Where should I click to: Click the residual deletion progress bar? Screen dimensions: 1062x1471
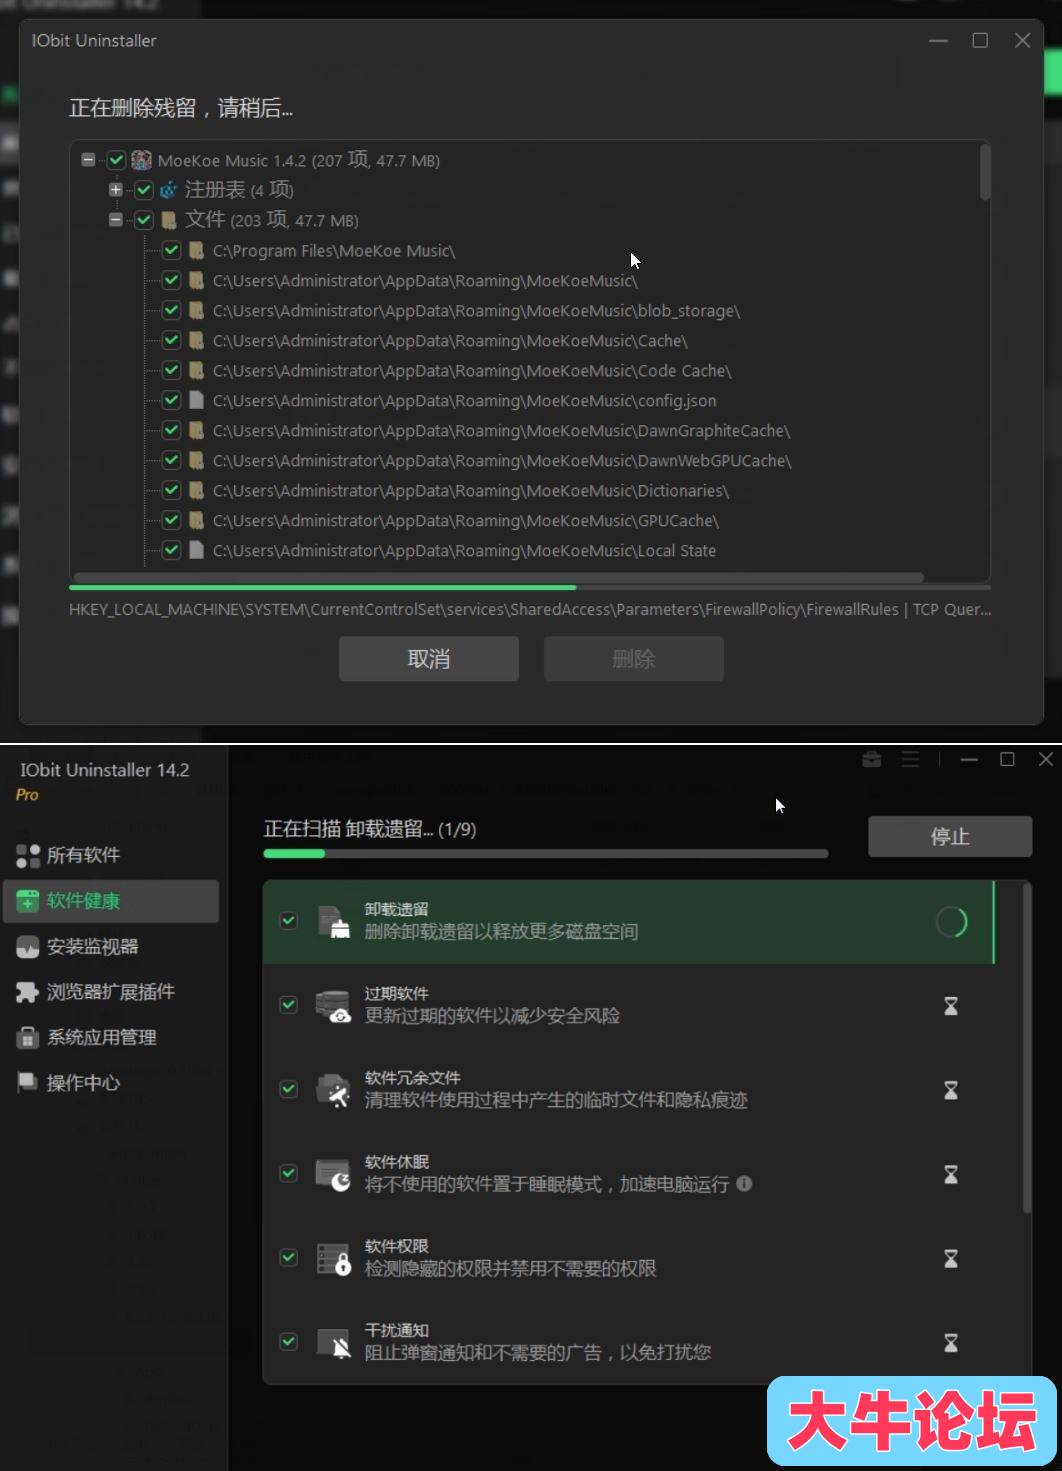pos(530,587)
